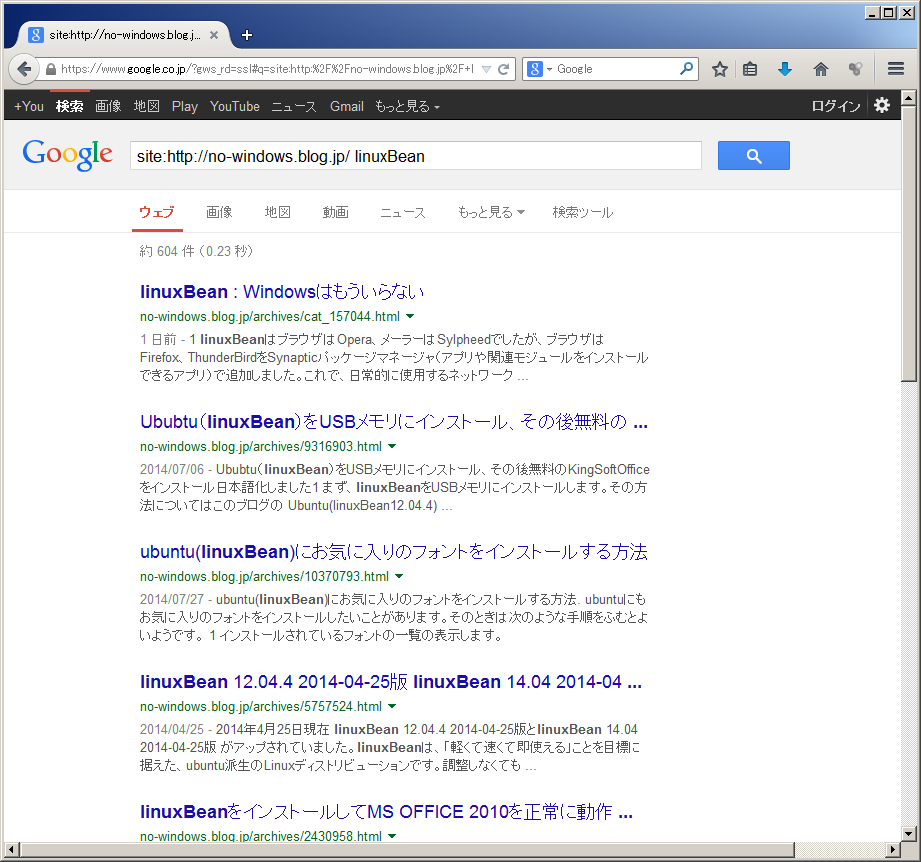Select 検索 in the black Google bar
The width and height of the screenshot is (921, 862).
(69, 106)
